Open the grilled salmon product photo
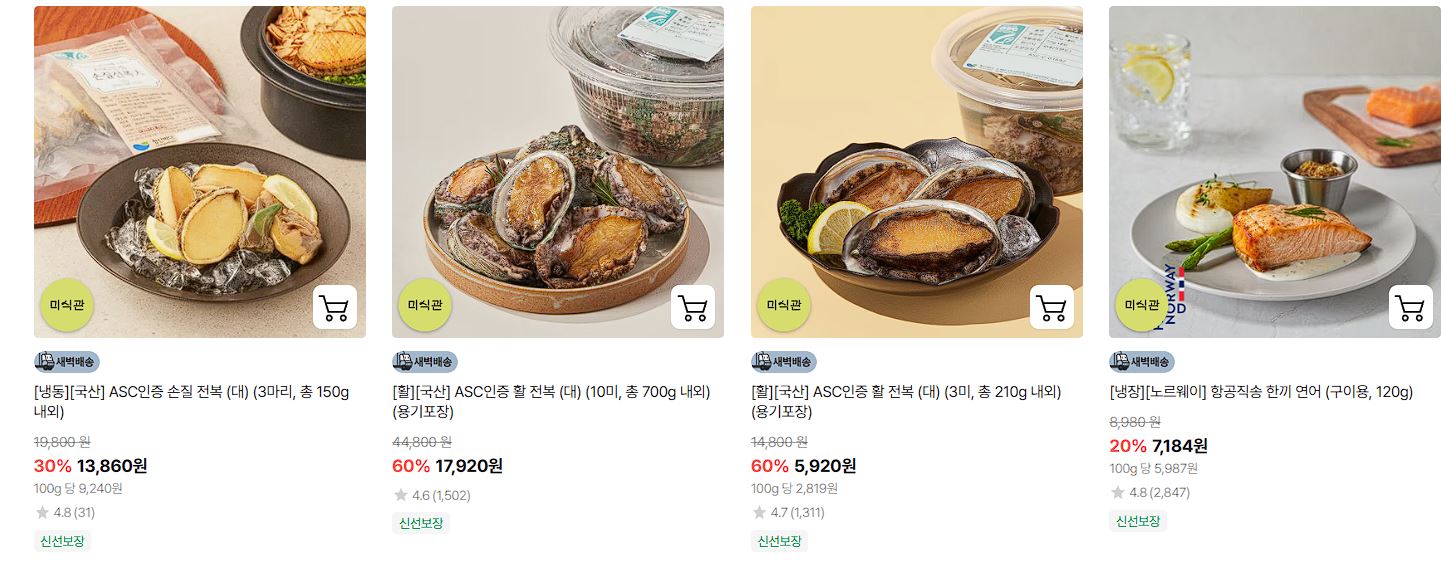 pyautogui.click(x=1275, y=172)
